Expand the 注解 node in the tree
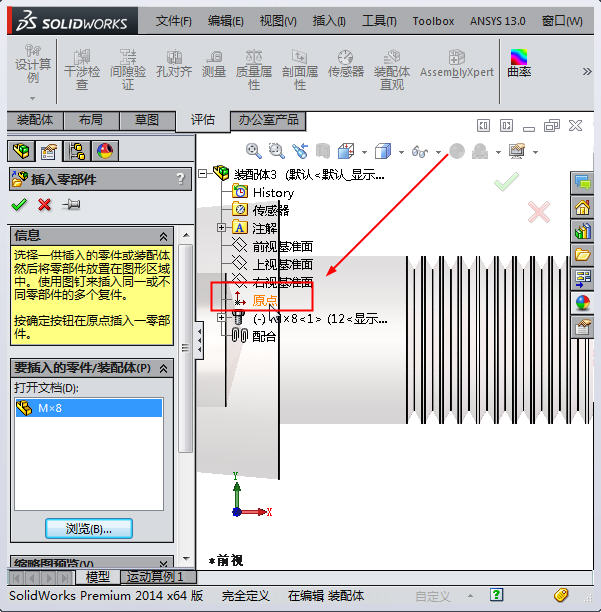This screenshot has width=601, height=612. click(x=222, y=228)
